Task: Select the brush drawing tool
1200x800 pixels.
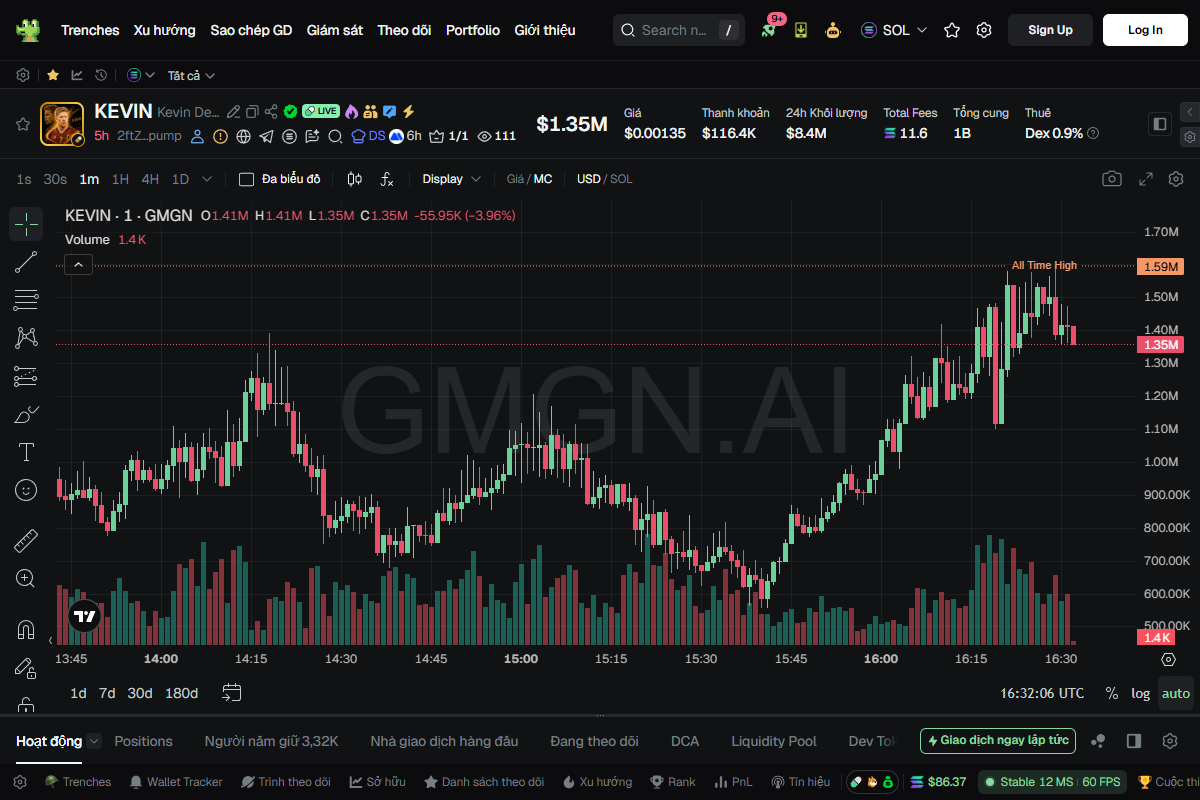Action: [26, 414]
